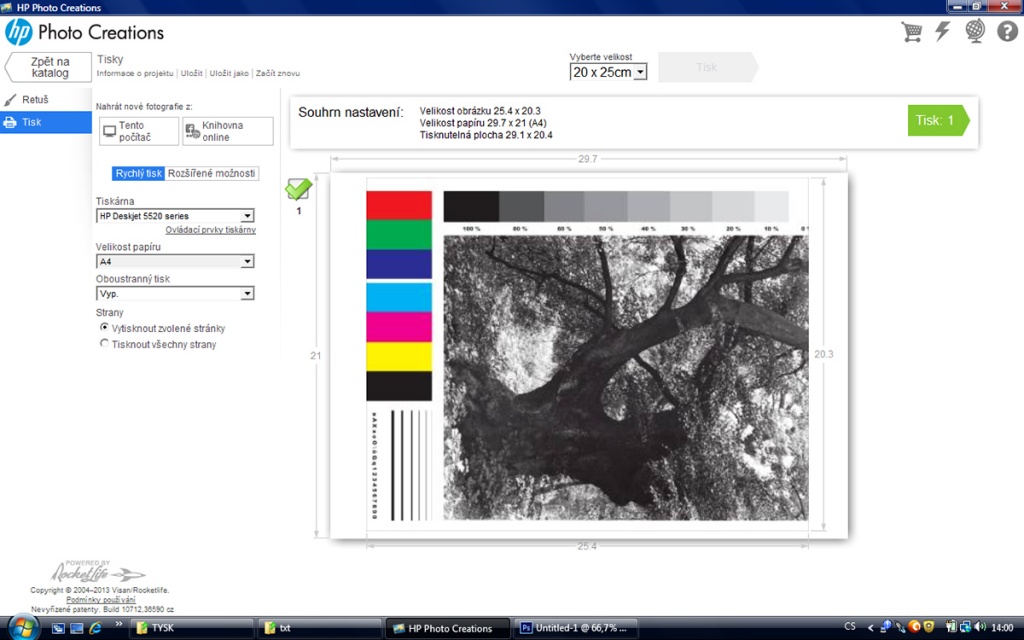Click CS language indicator in taskbar
The image size is (1024, 640).
[850, 628]
